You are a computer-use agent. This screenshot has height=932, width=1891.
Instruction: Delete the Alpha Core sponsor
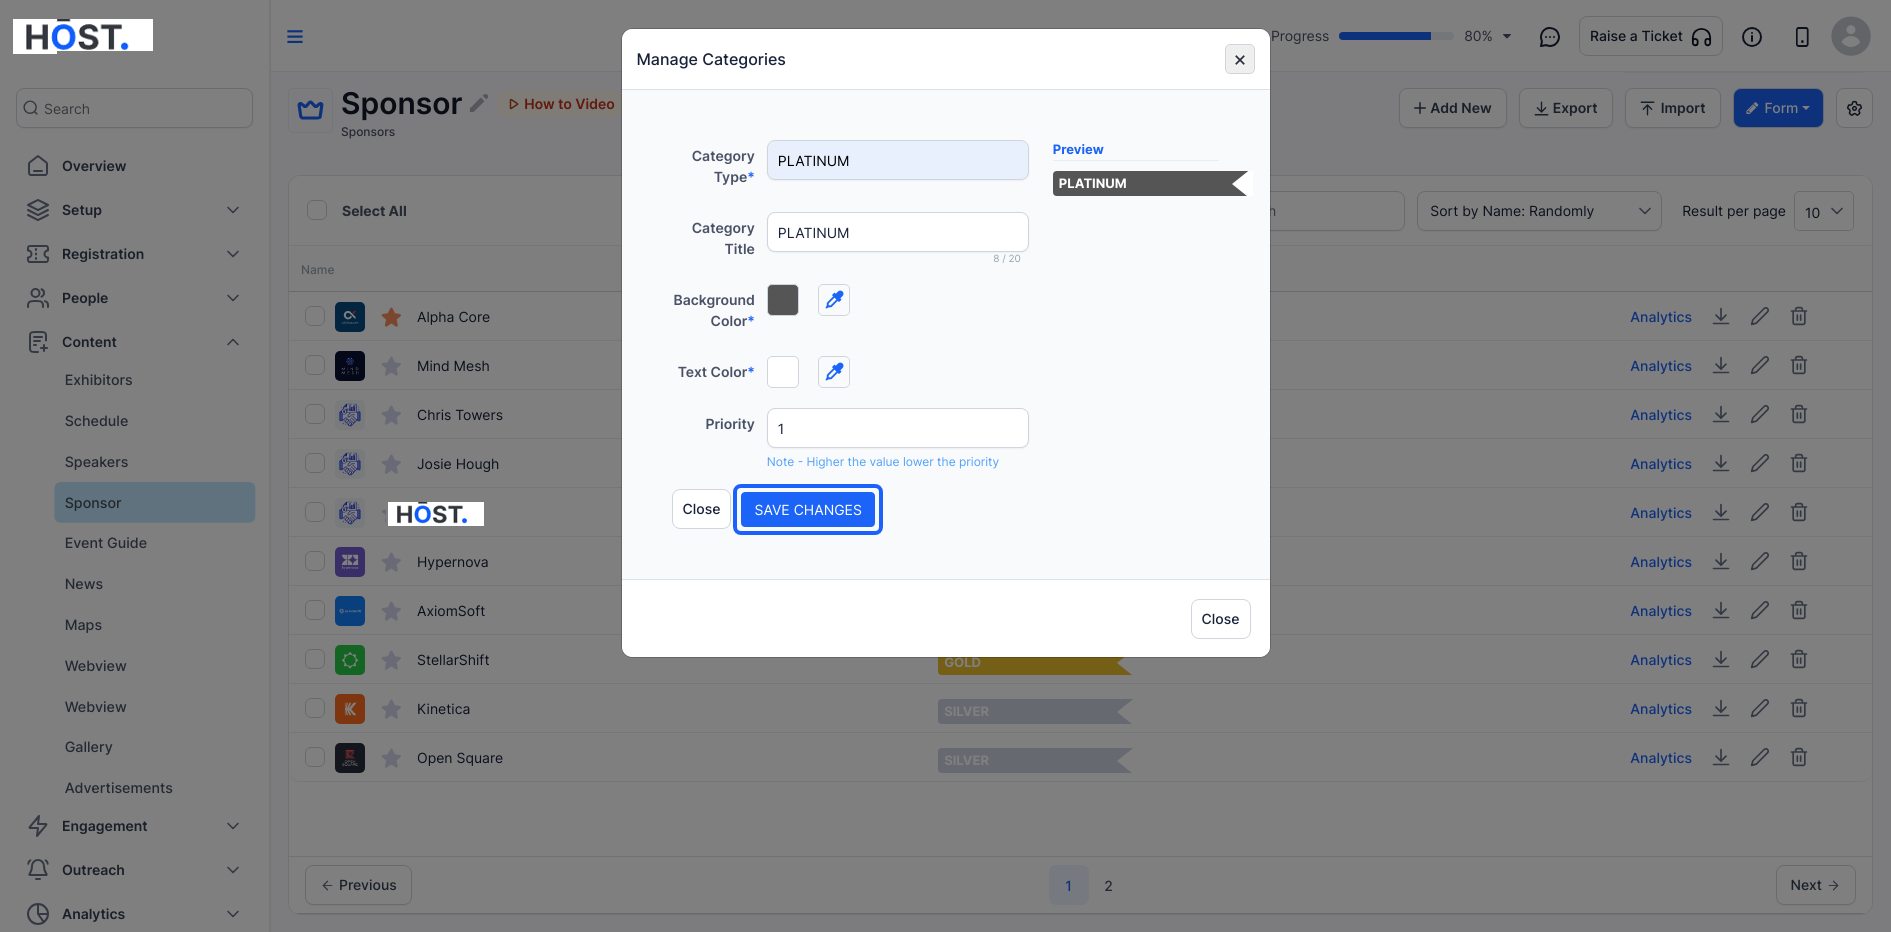click(1799, 317)
